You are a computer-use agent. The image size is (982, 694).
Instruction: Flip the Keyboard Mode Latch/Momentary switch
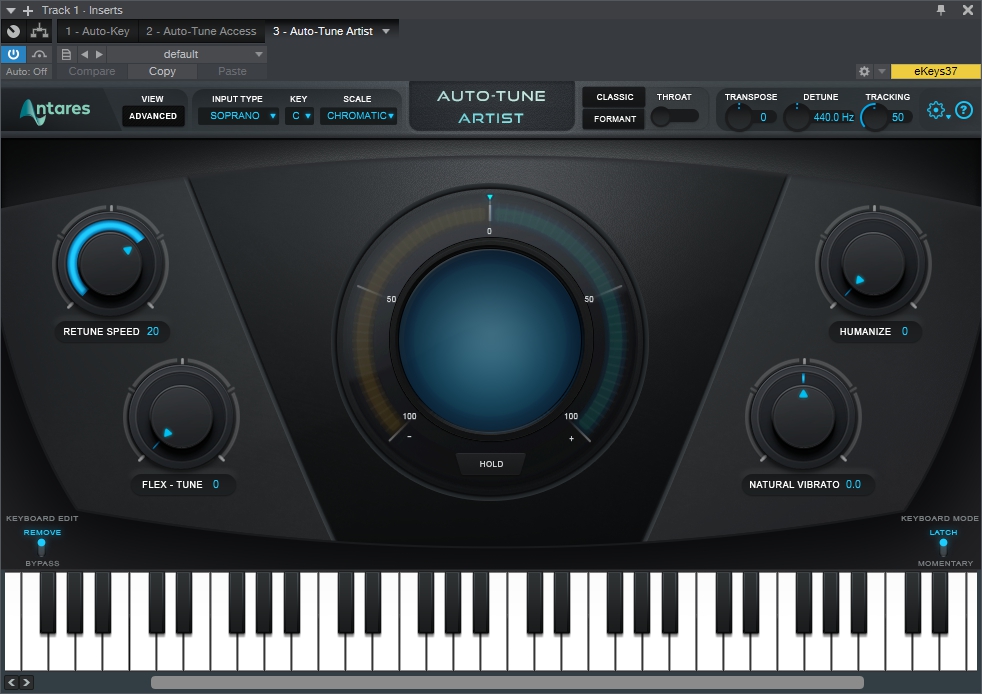pos(943,547)
